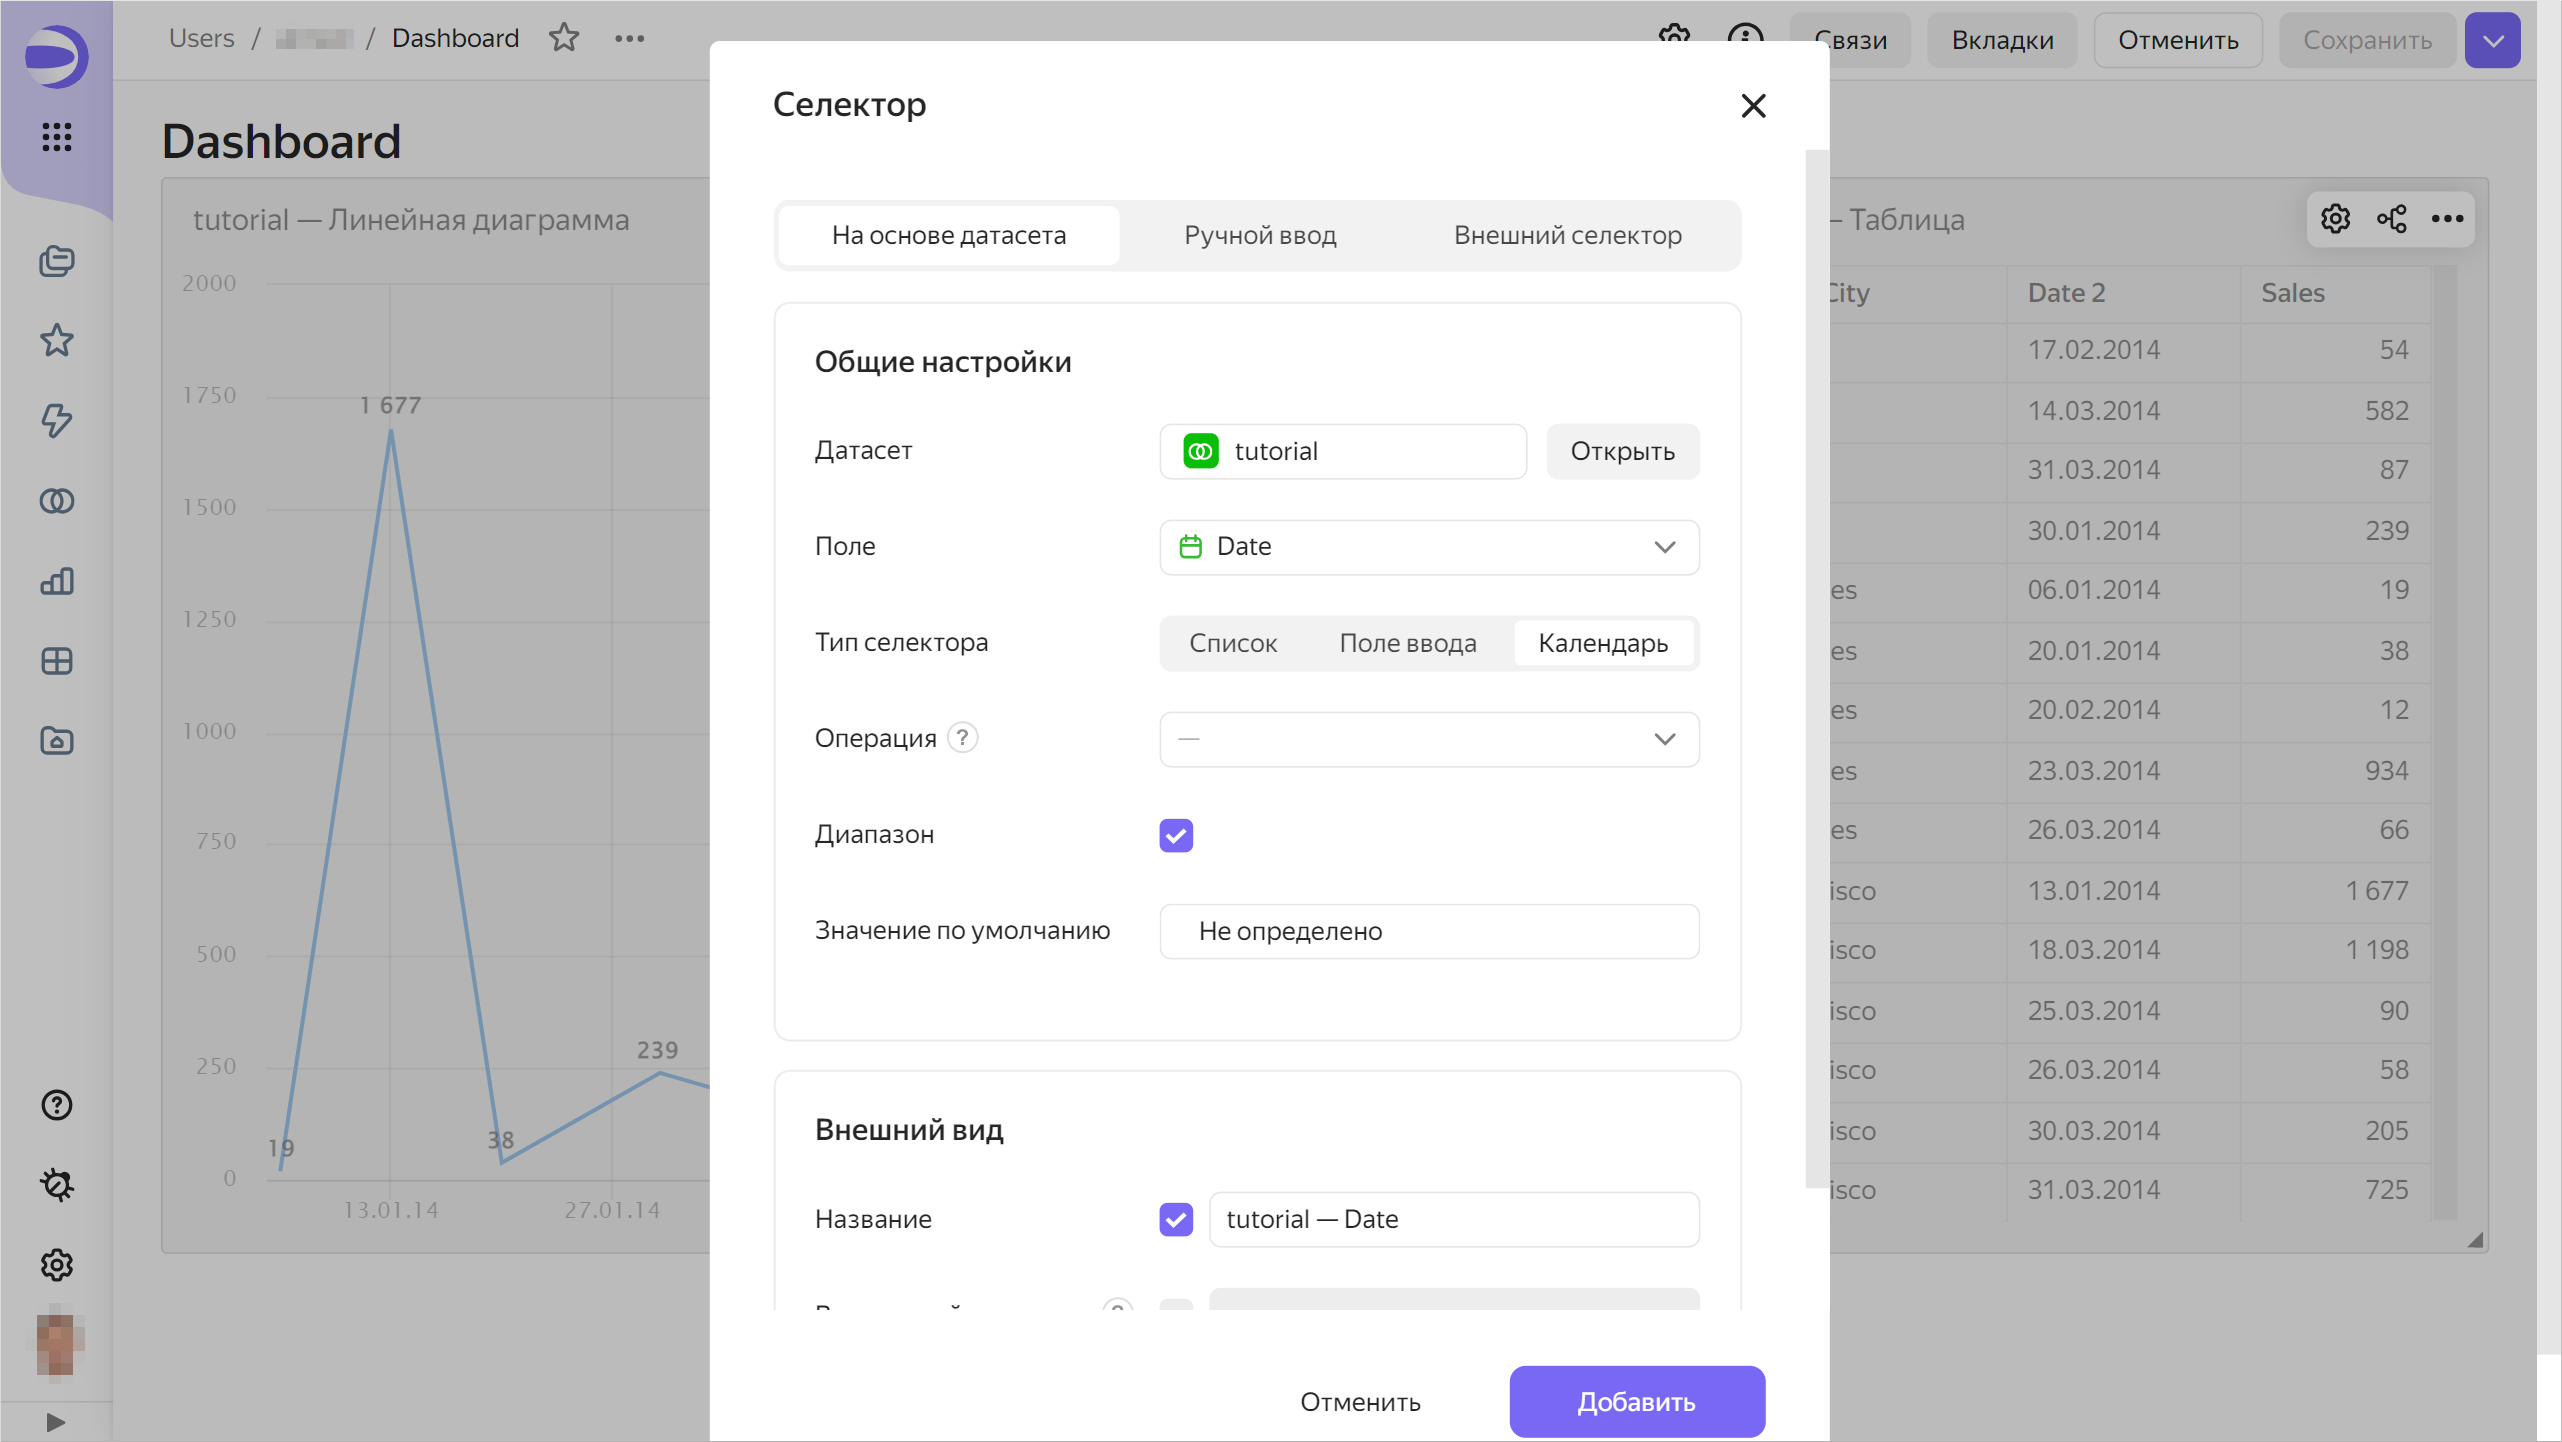Toggle the Название checkbox

(x=1176, y=1219)
